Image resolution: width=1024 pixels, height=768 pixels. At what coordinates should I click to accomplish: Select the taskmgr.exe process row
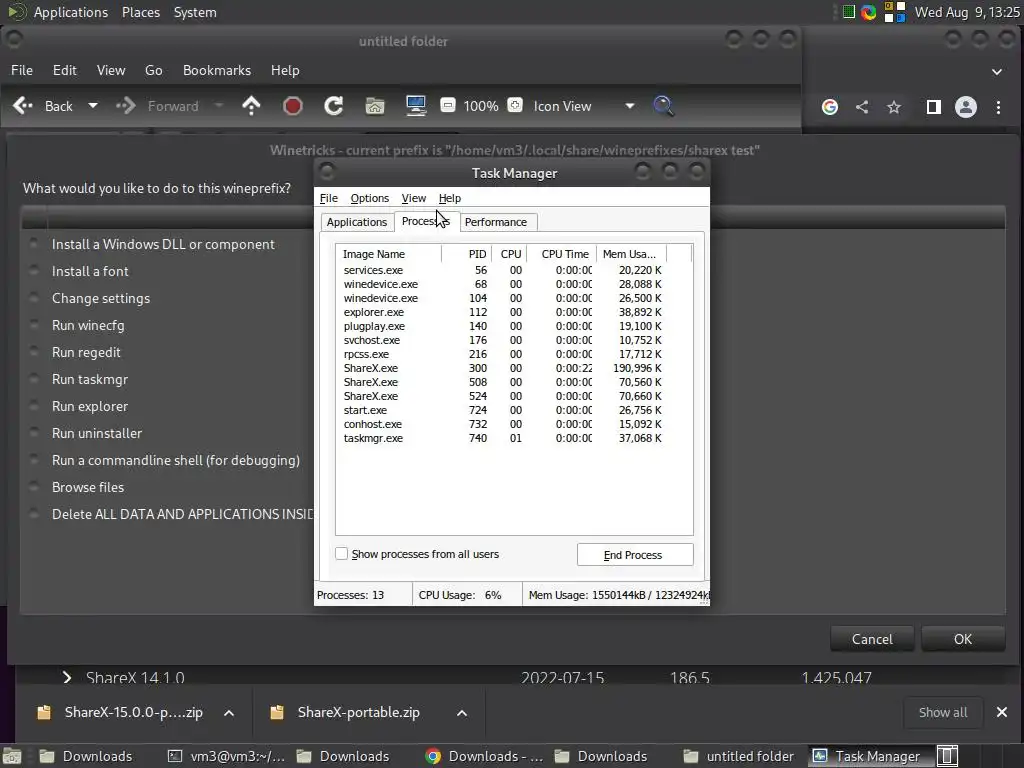pos(503,438)
